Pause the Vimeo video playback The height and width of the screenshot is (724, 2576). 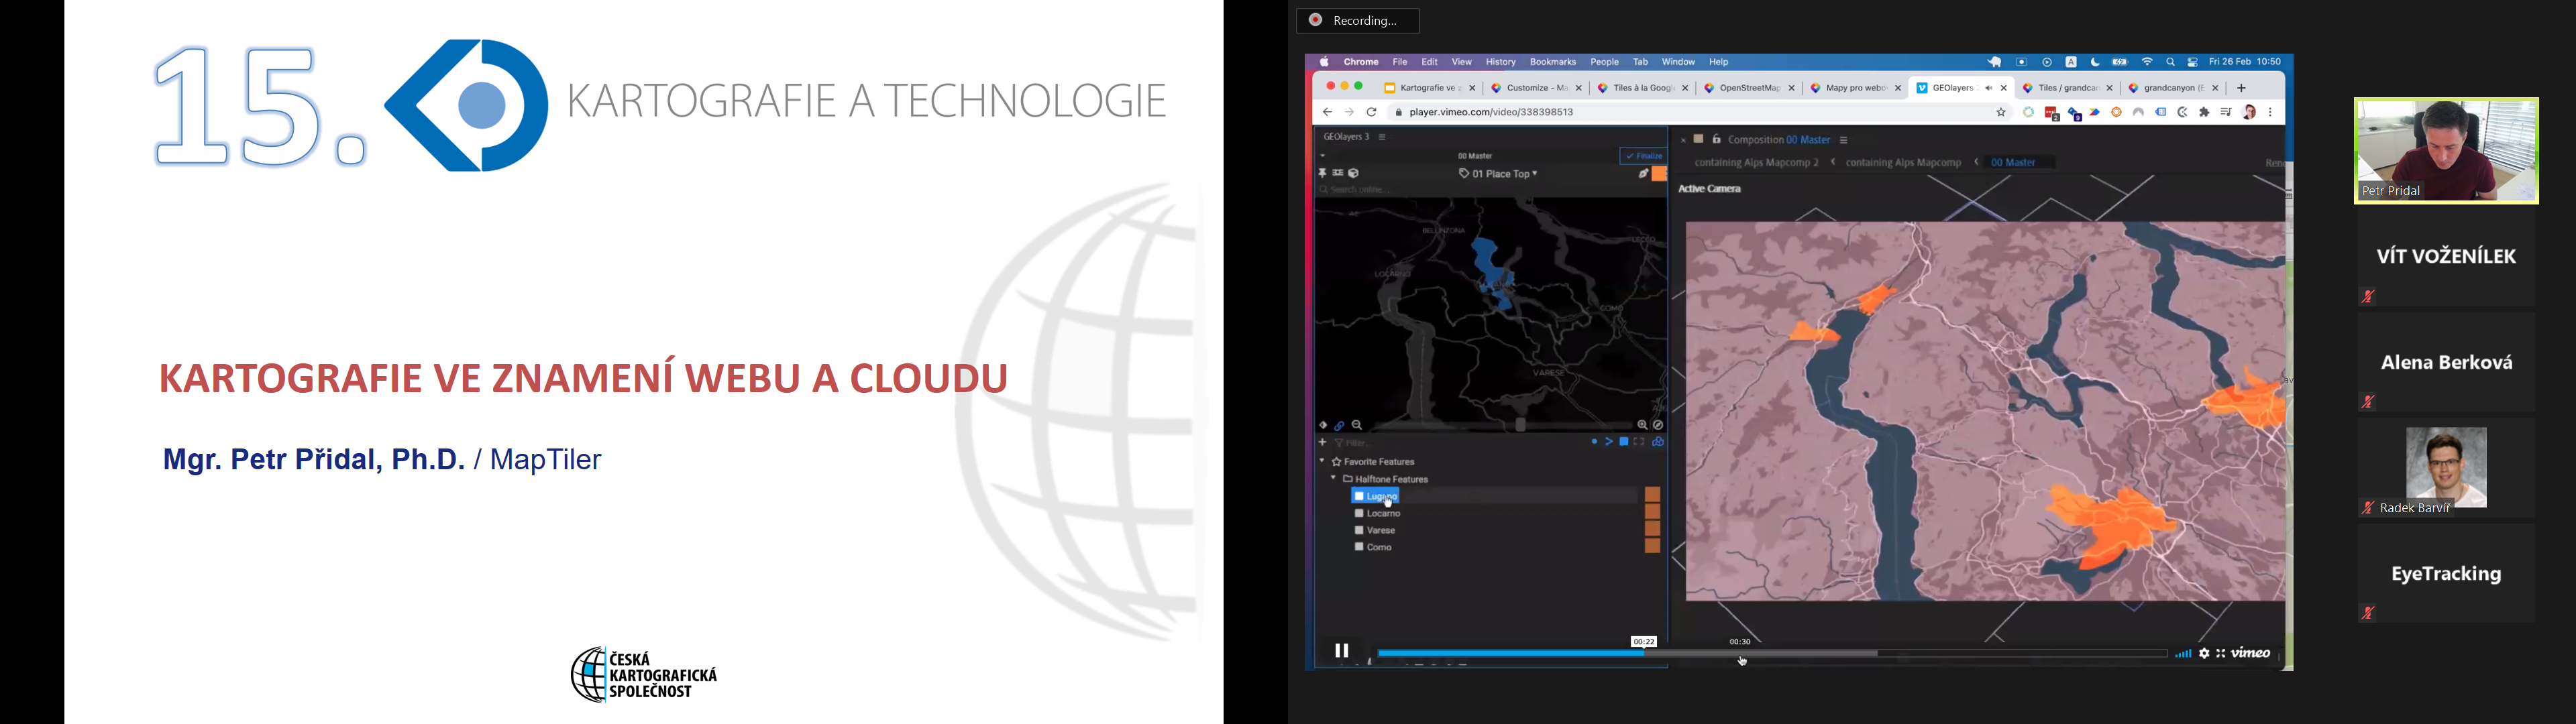click(1342, 651)
